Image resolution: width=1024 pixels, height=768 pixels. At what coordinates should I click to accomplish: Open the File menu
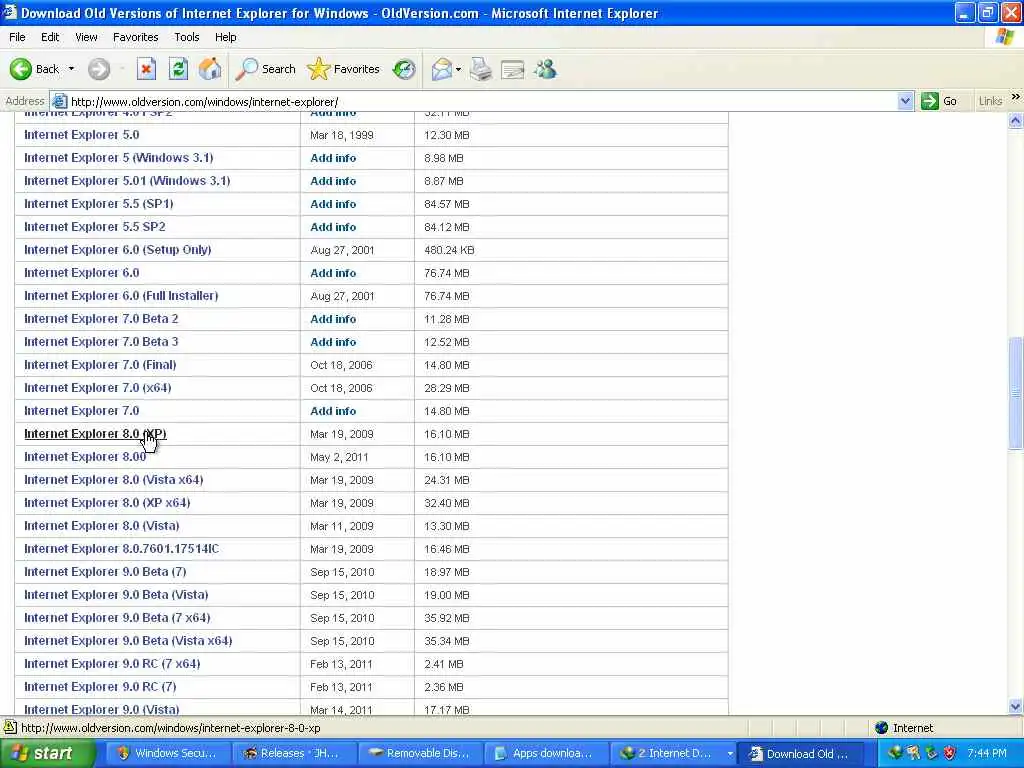[17, 37]
